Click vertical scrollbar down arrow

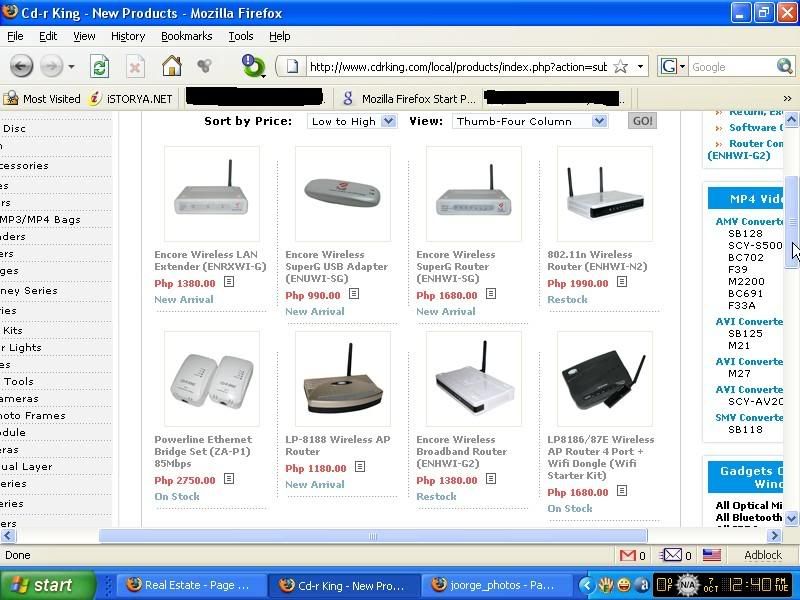[x=791, y=518]
